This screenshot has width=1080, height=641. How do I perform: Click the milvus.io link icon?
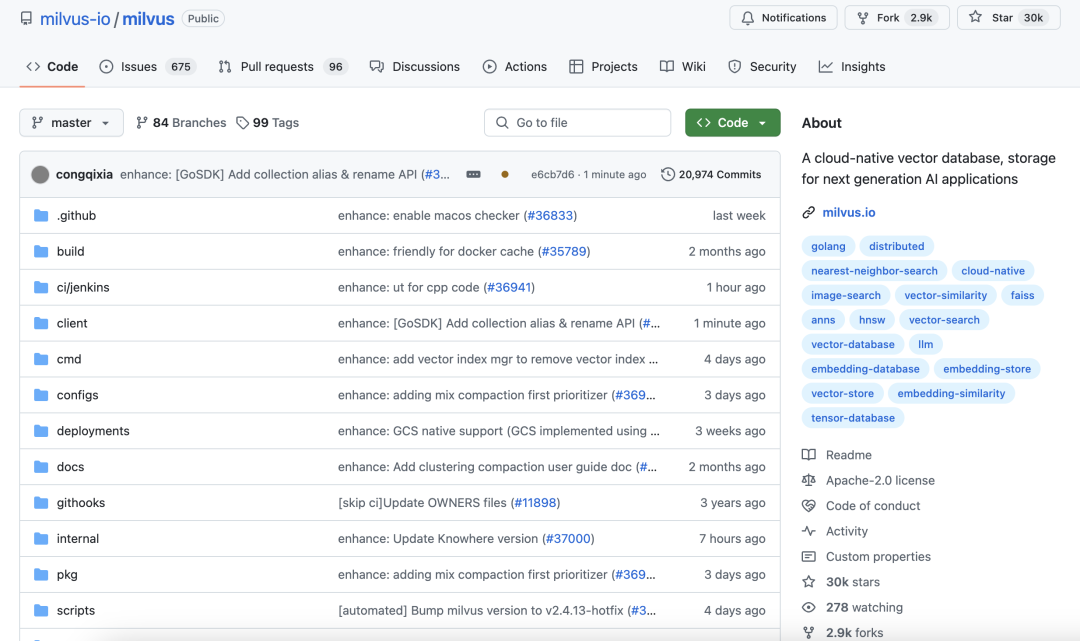[x=809, y=213]
